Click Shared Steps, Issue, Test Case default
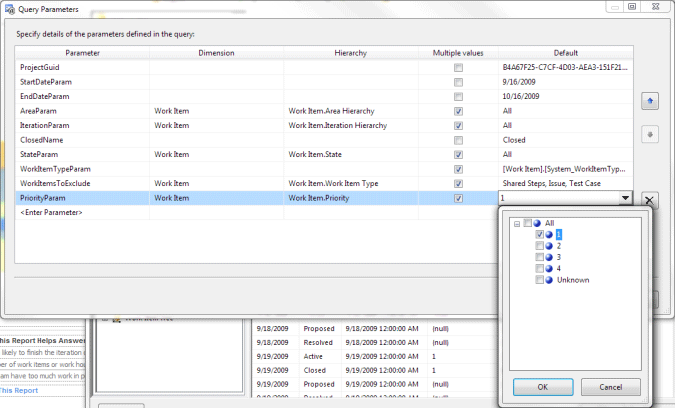The width and height of the screenshot is (675, 408). pos(551,183)
